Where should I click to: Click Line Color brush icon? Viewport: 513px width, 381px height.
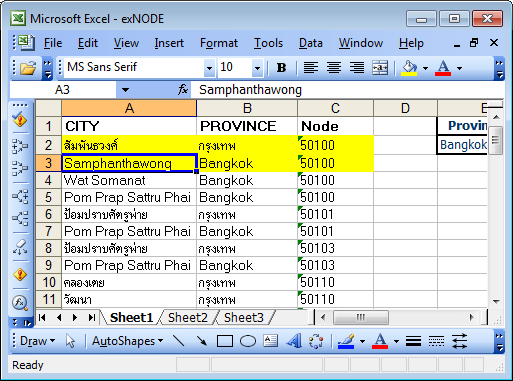tap(346, 341)
